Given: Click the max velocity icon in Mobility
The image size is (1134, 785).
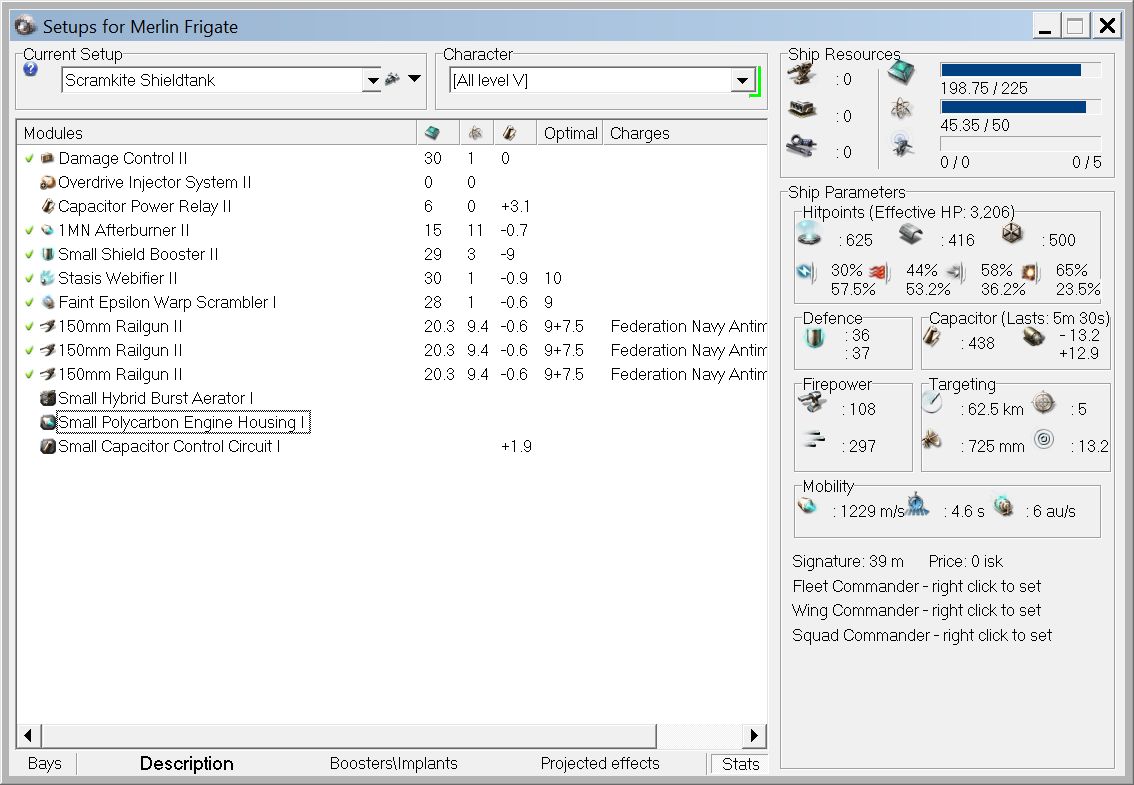Looking at the screenshot, I should (x=807, y=505).
